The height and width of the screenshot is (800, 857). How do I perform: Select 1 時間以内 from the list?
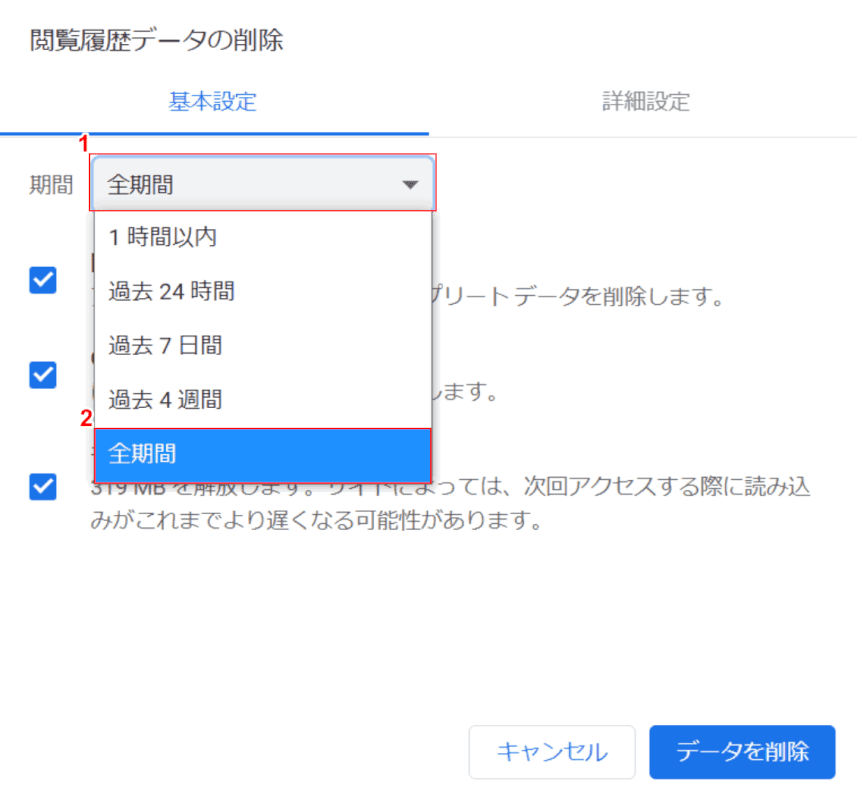click(x=263, y=238)
